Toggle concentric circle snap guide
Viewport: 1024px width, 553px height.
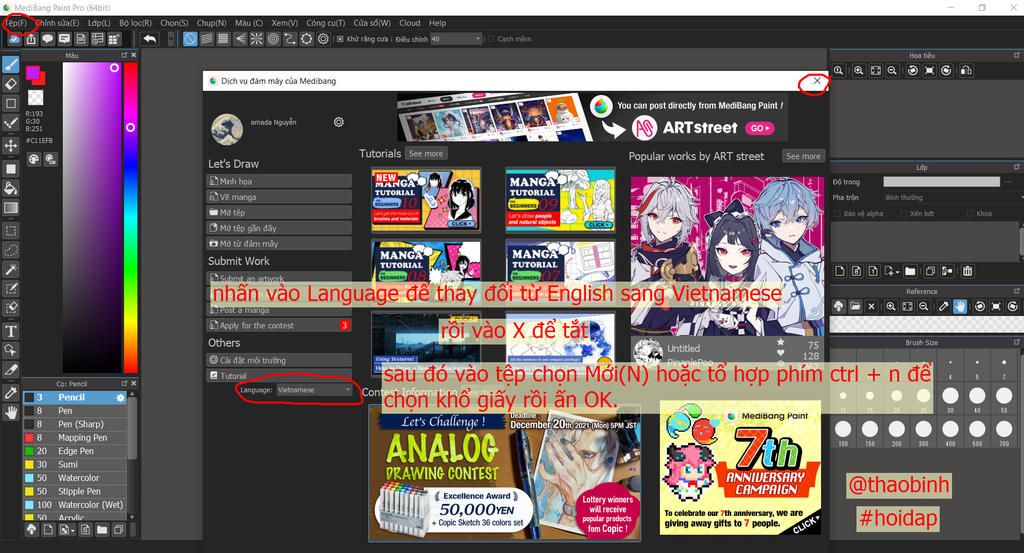tap(273, 39)
